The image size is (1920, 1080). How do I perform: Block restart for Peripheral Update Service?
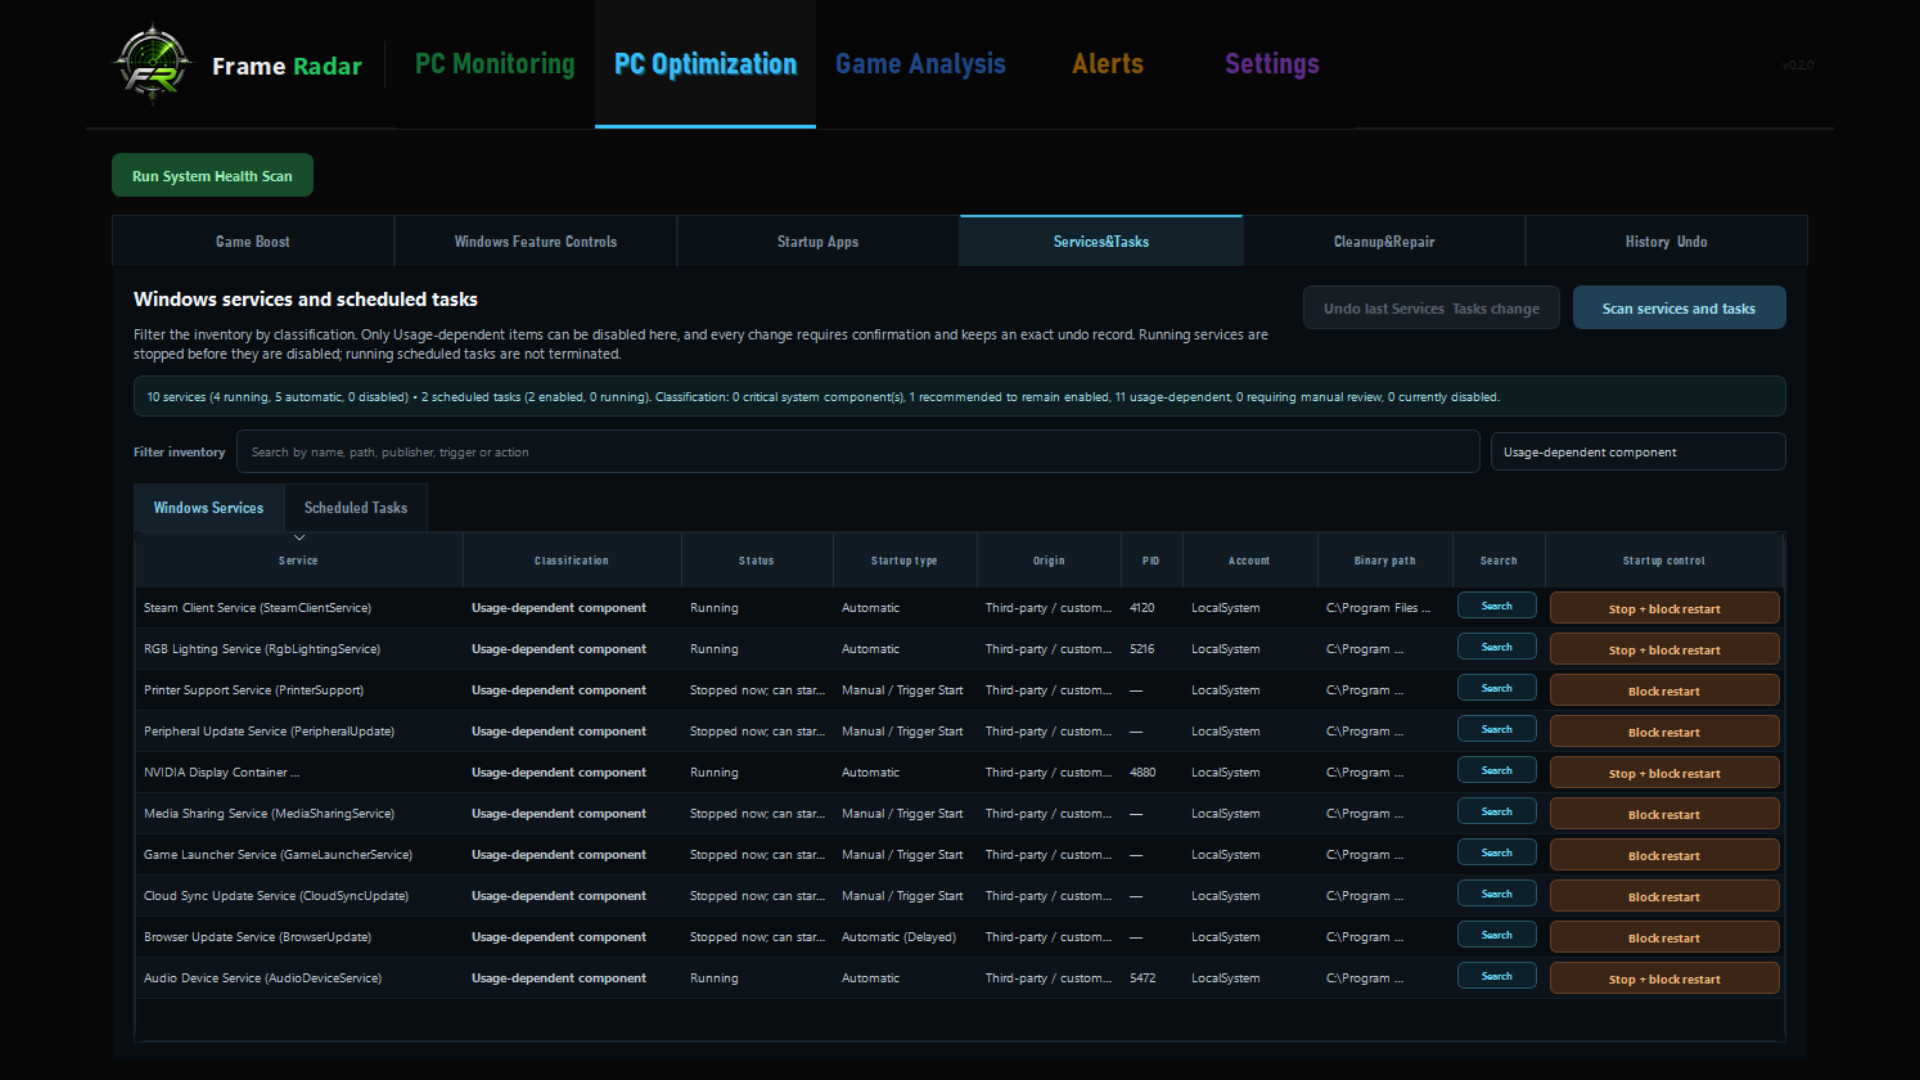[x=1664, y=731]
